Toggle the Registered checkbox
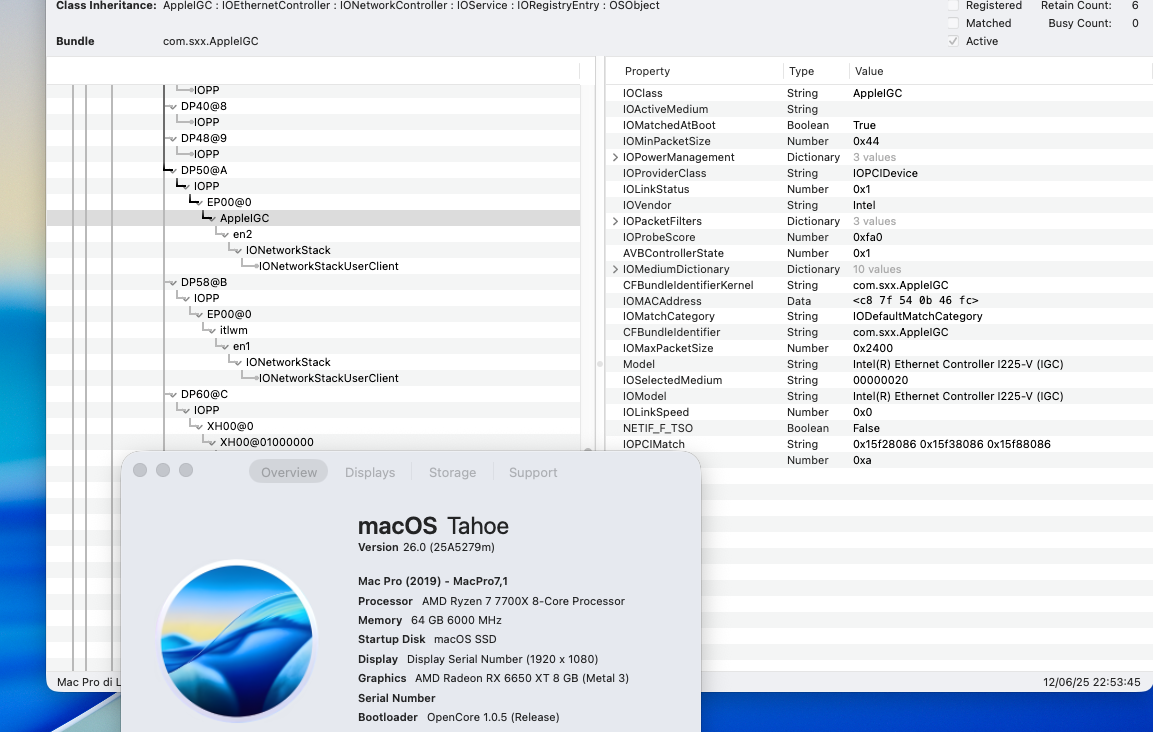The image size is (1153, 732). [953, 5]
